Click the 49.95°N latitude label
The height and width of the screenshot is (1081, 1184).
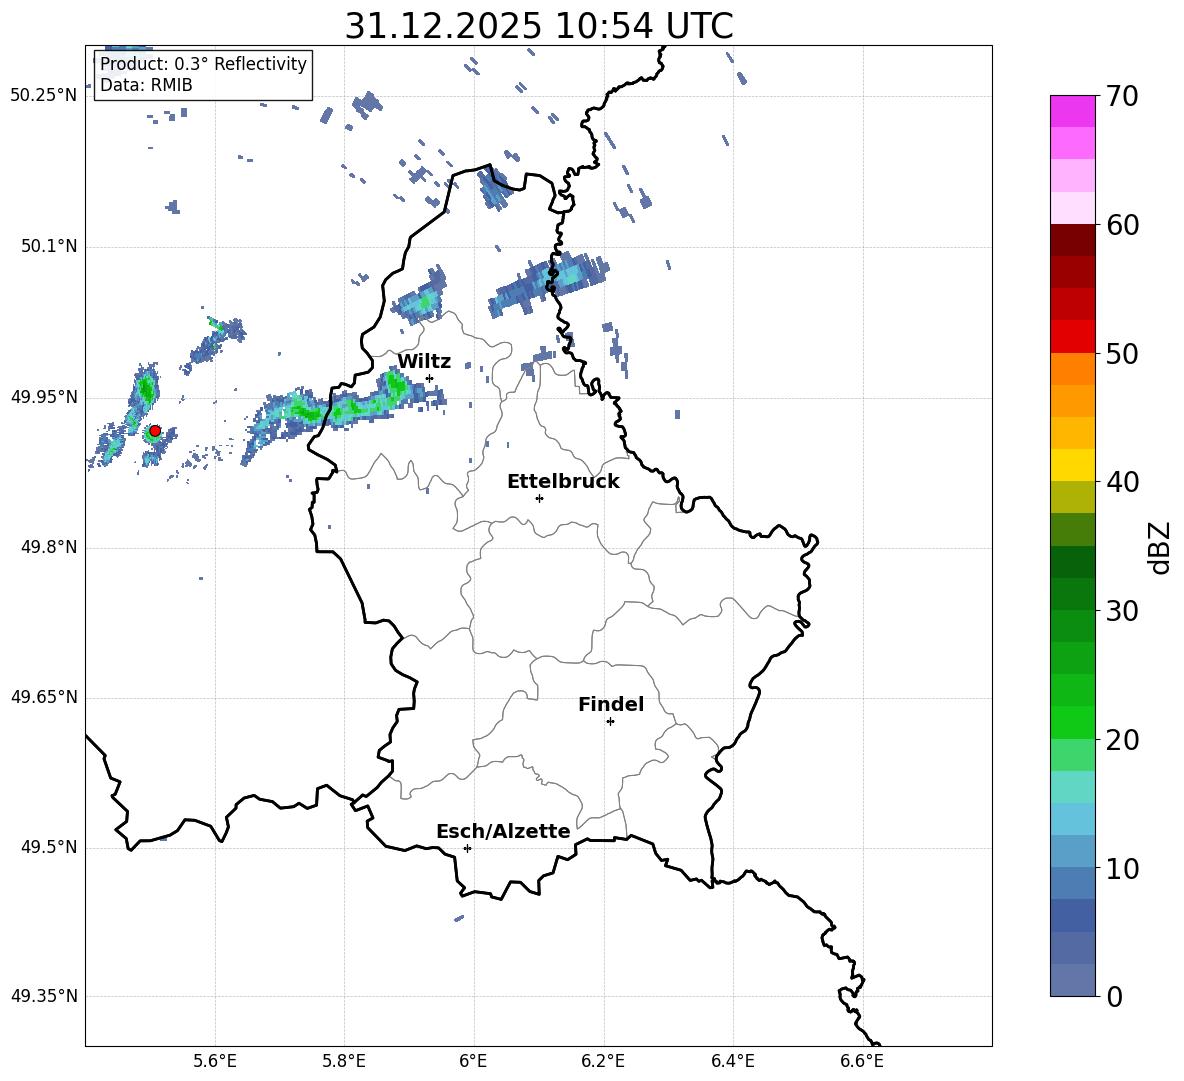pos(44,397)
